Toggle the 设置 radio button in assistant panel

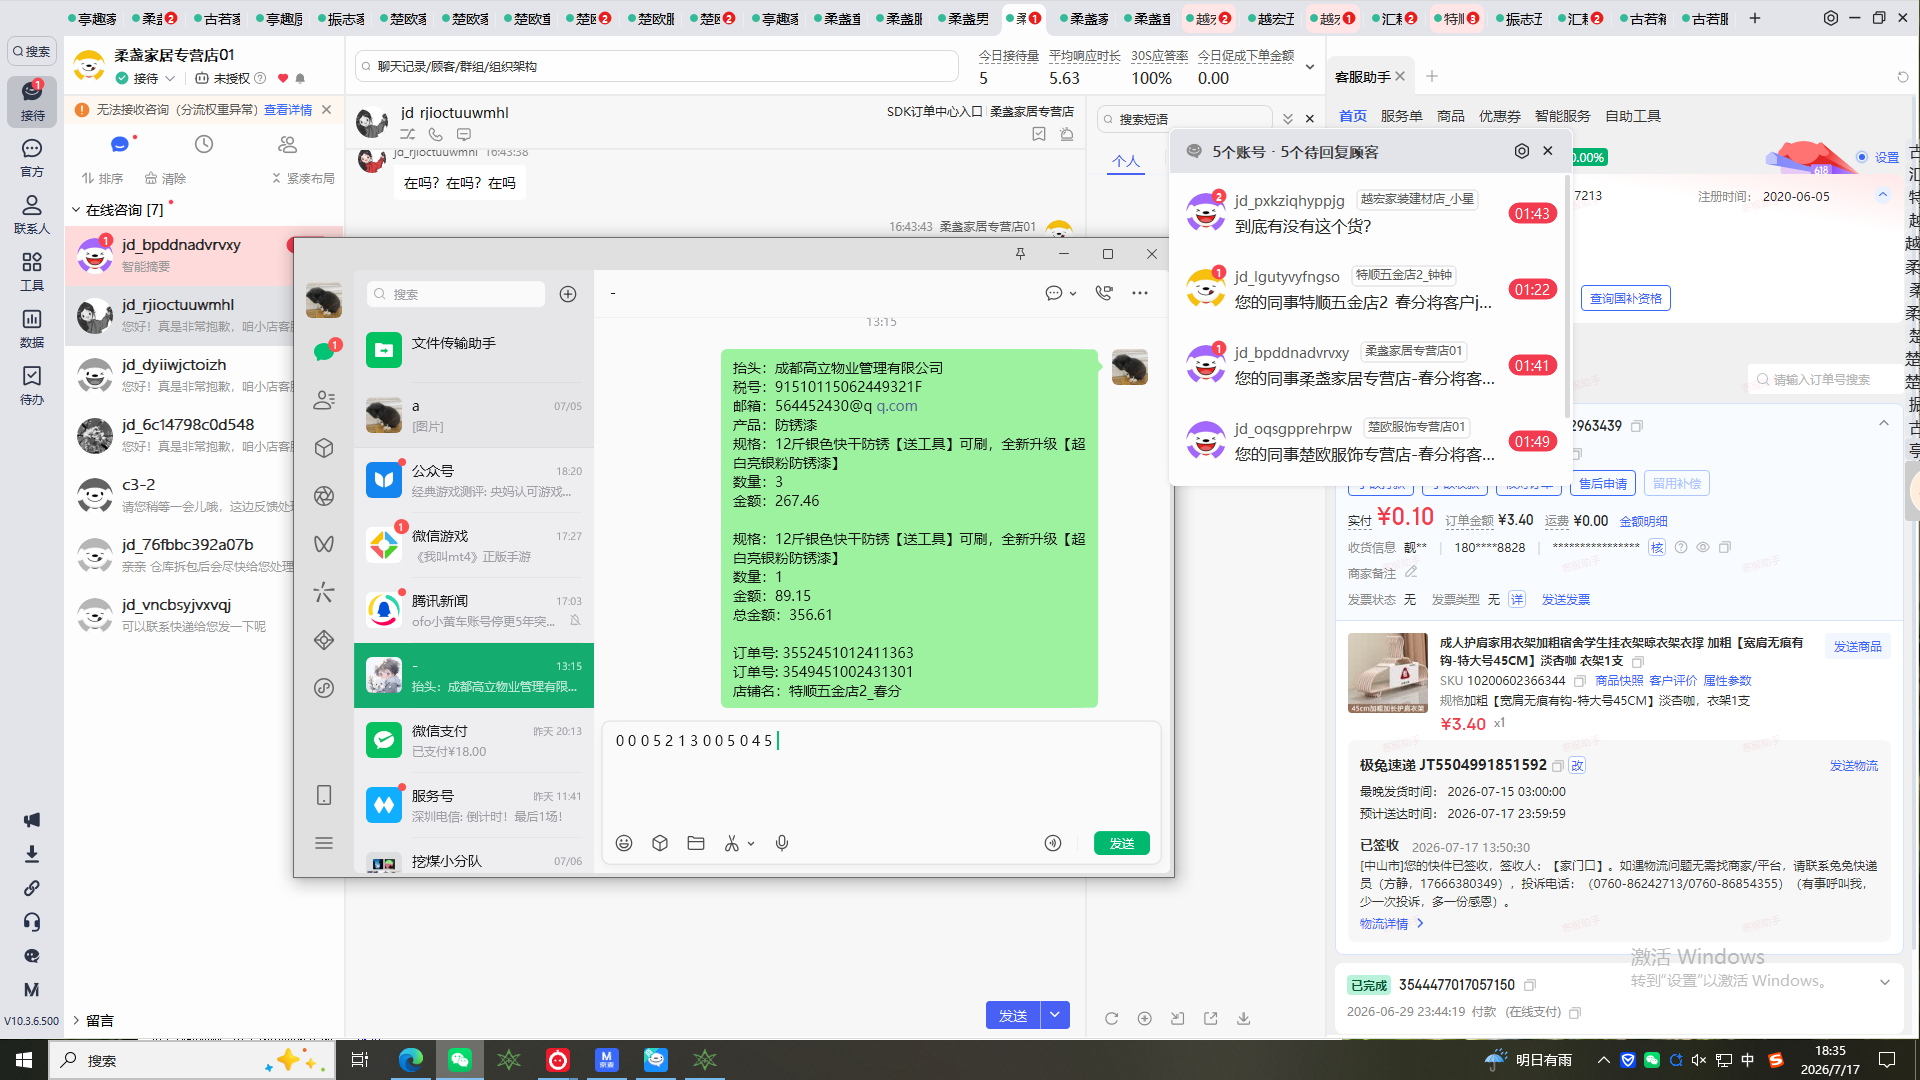[1862, 157]
